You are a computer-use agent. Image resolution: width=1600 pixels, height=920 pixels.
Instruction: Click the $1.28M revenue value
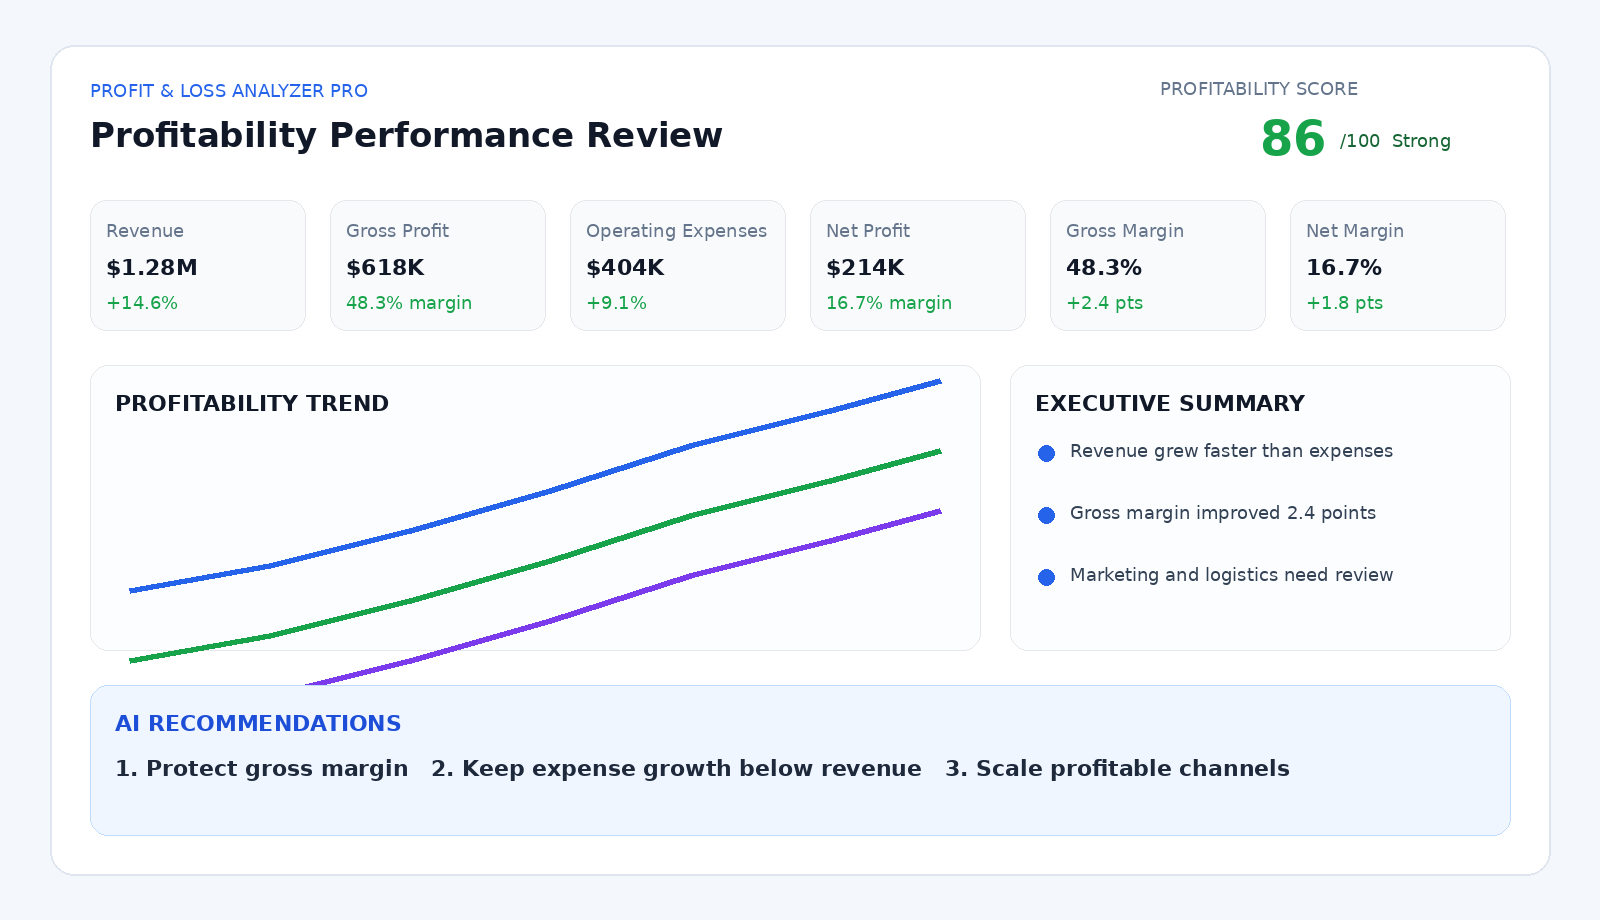click(152, 268)
